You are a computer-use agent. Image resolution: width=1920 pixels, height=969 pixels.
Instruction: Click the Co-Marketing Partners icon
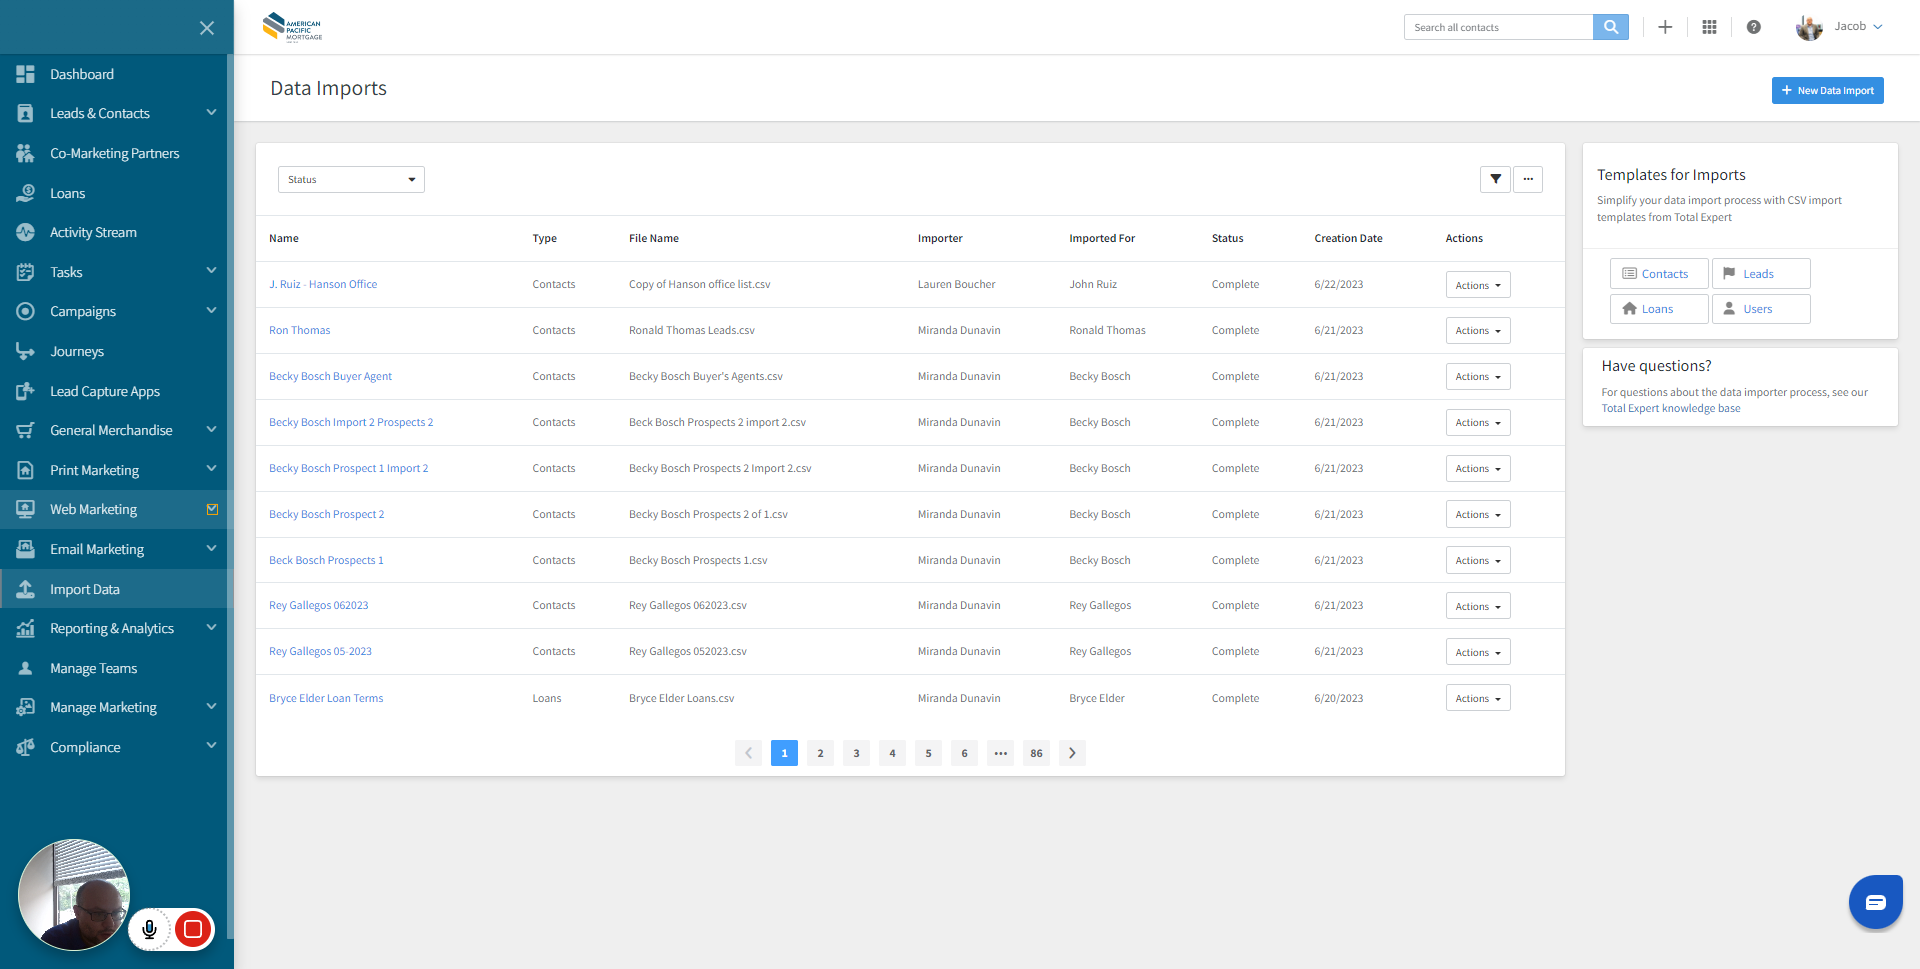click(25, 153)
